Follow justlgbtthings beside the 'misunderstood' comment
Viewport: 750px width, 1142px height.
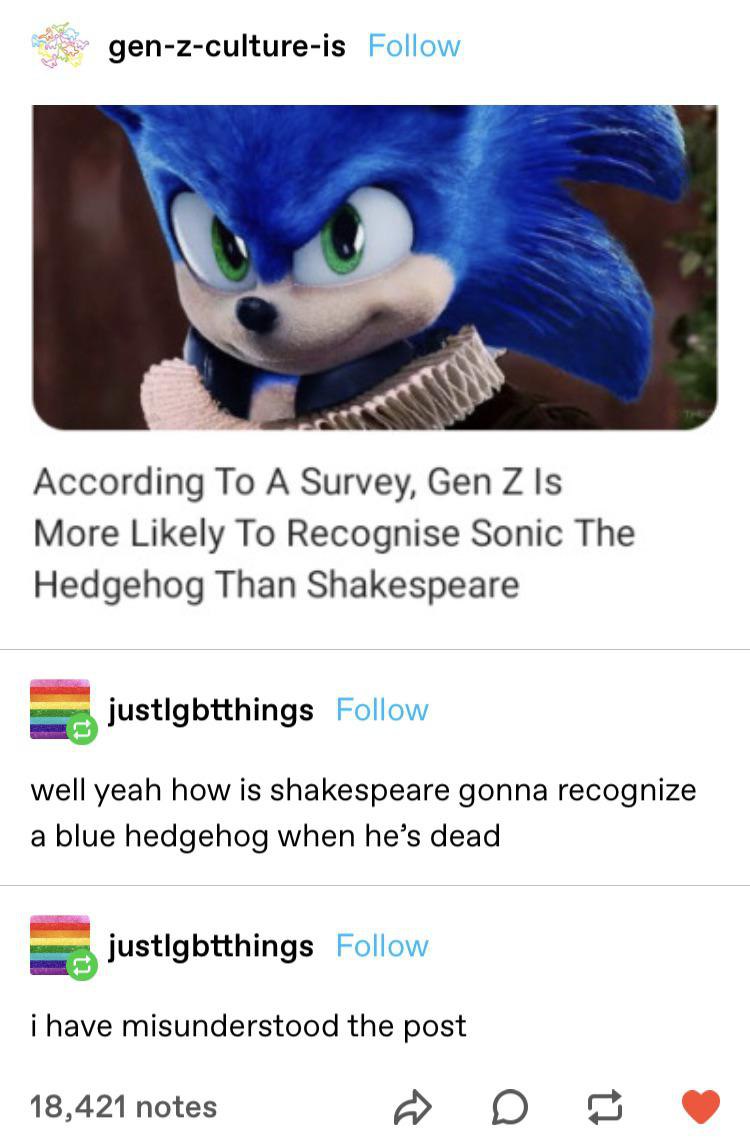click(382, 946)
